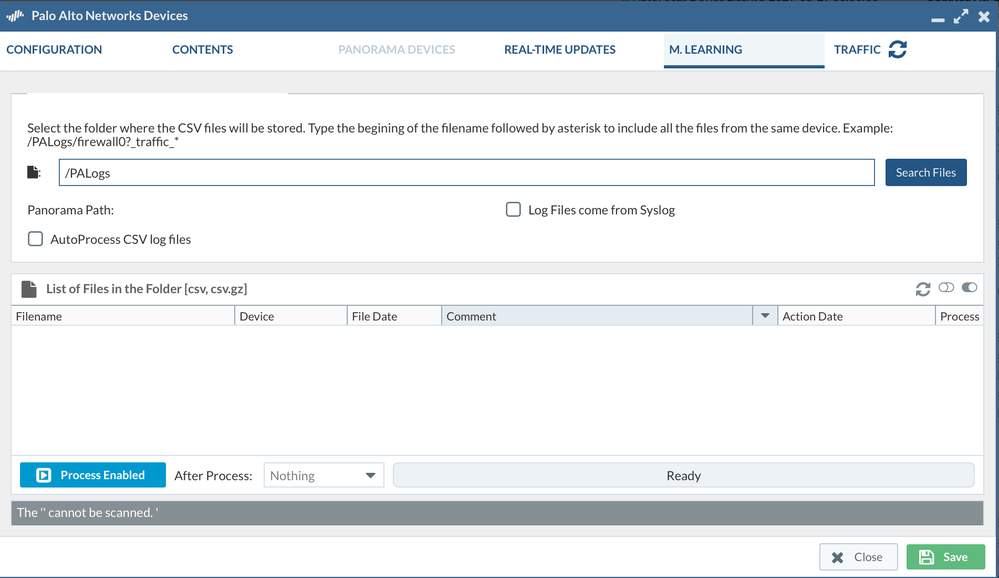The height and width of the screenshot is (578, 999).
Task: Close the dialog using the Close button
Action: [858, 557]
